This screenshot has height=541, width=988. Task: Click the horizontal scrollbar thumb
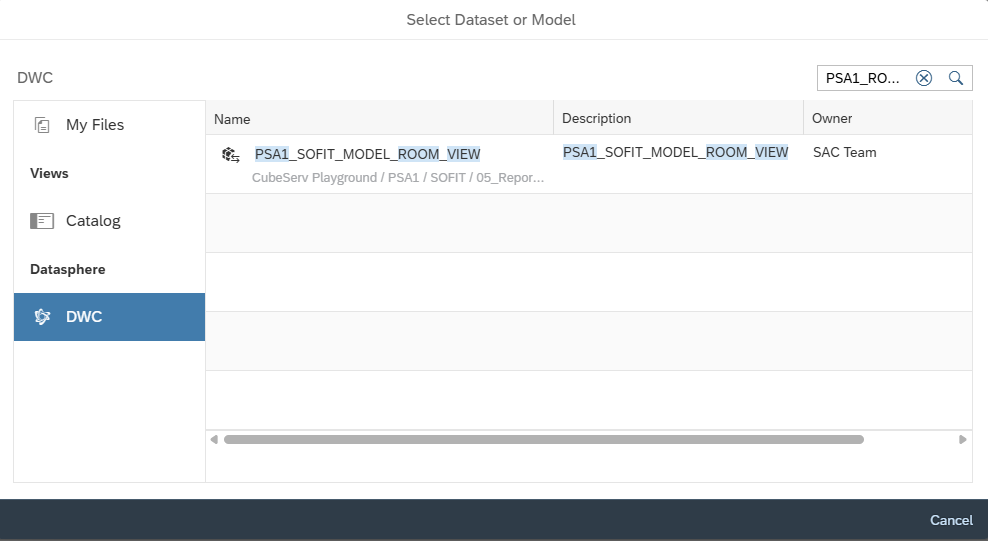(544, 440)
